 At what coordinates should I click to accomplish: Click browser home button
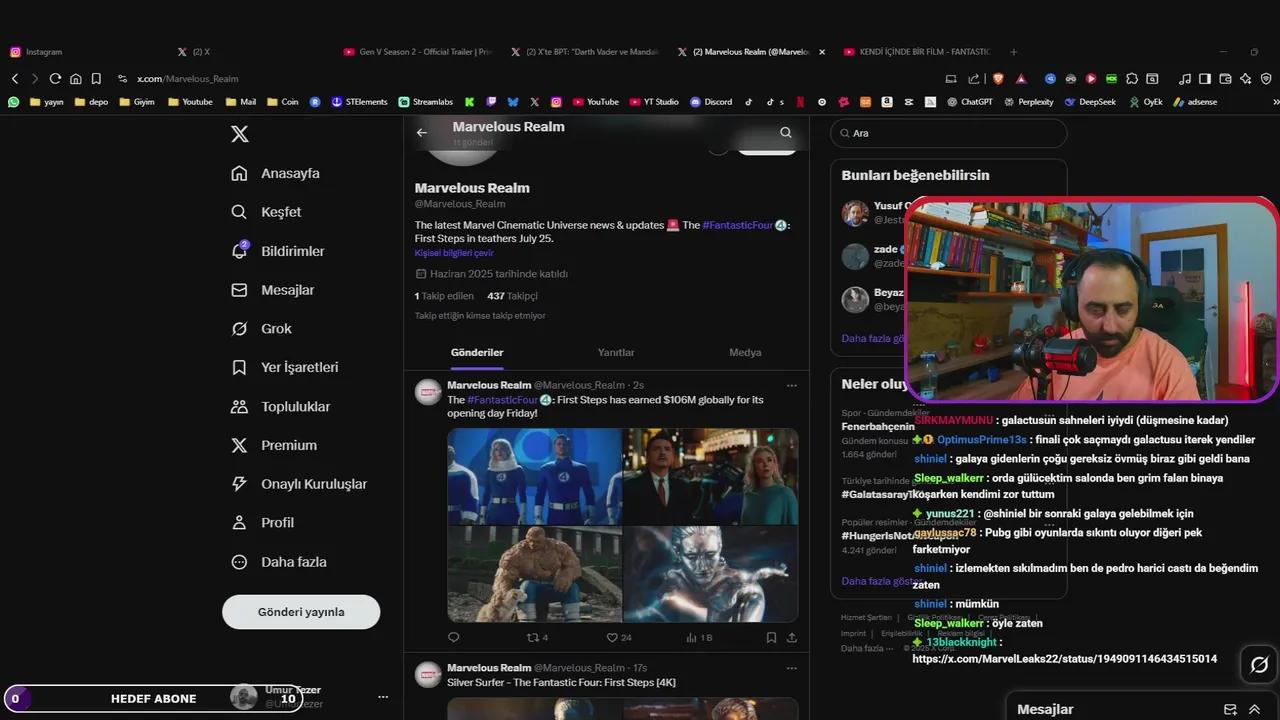pos(75,78)
